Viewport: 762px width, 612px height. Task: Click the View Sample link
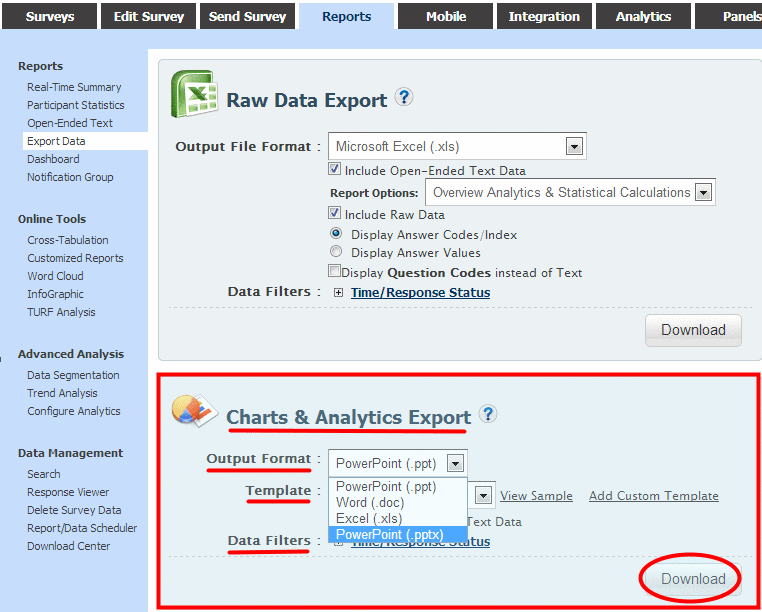(536, 496)
